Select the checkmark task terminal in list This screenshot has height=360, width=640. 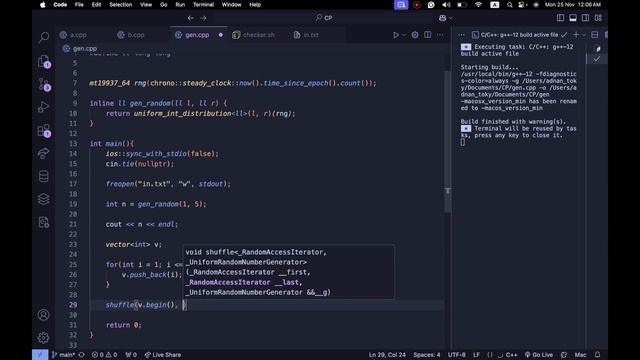[597, 59]
